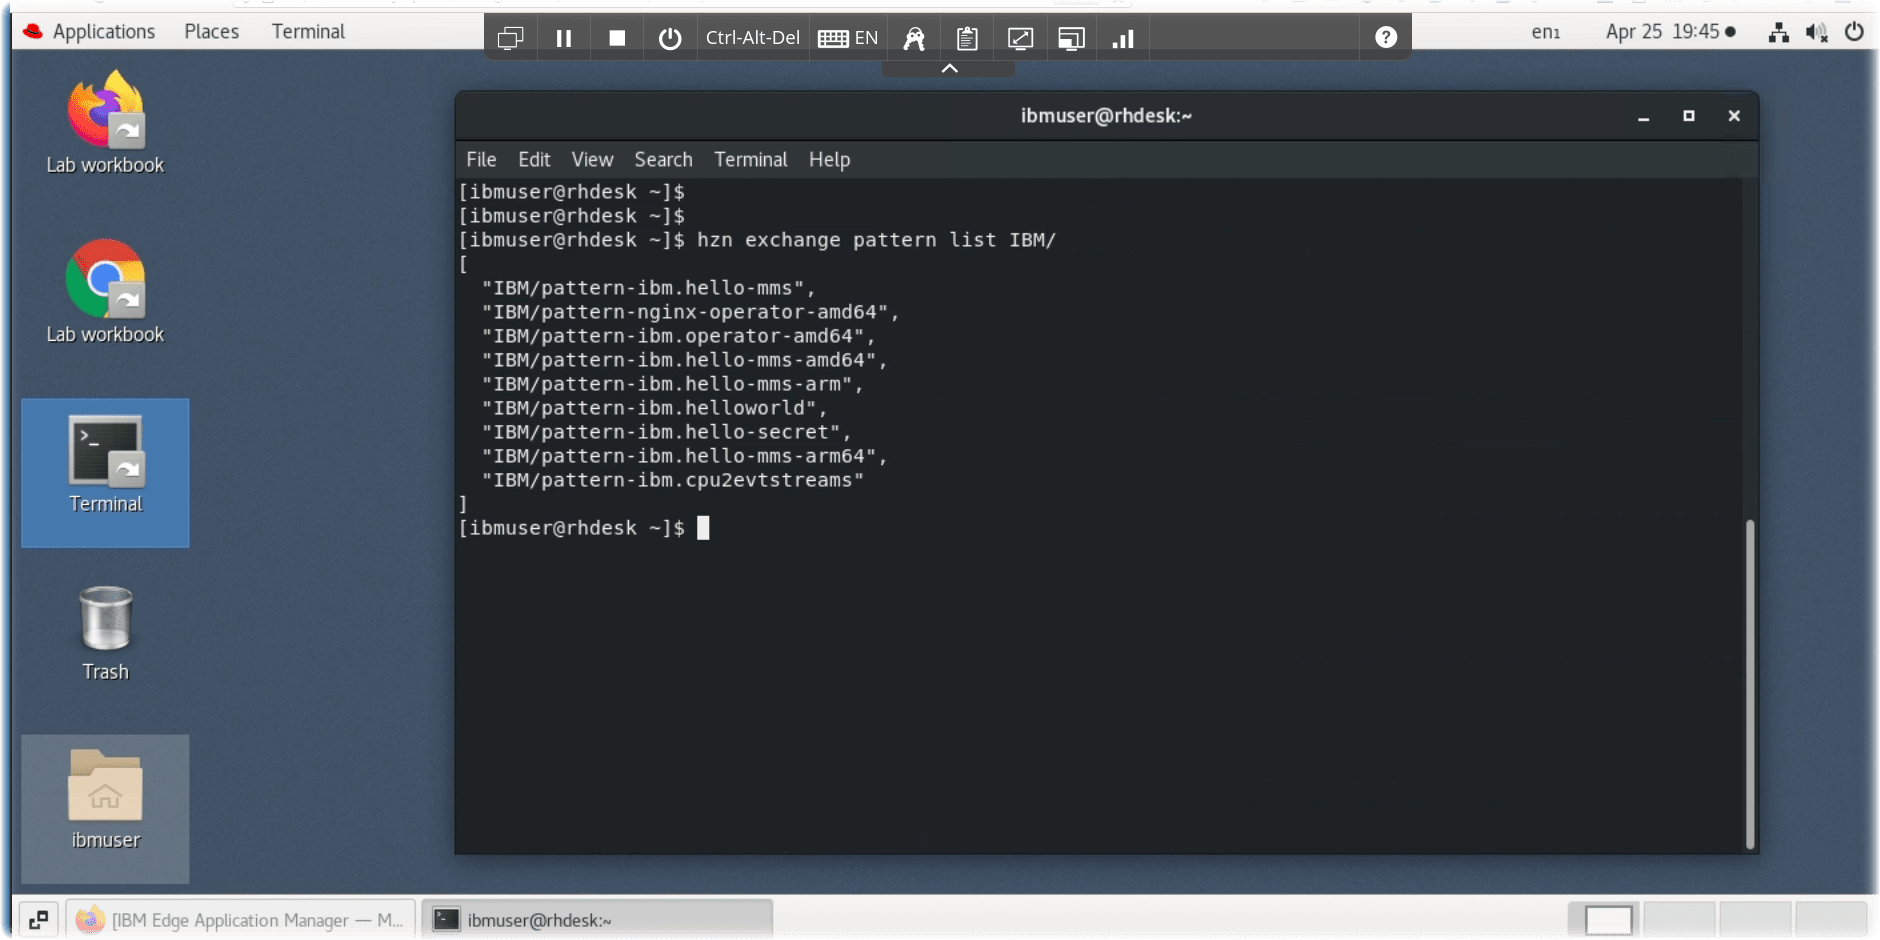The image size is (1880, 940).
Task: Pause the remote session
Action: point(564,38)
